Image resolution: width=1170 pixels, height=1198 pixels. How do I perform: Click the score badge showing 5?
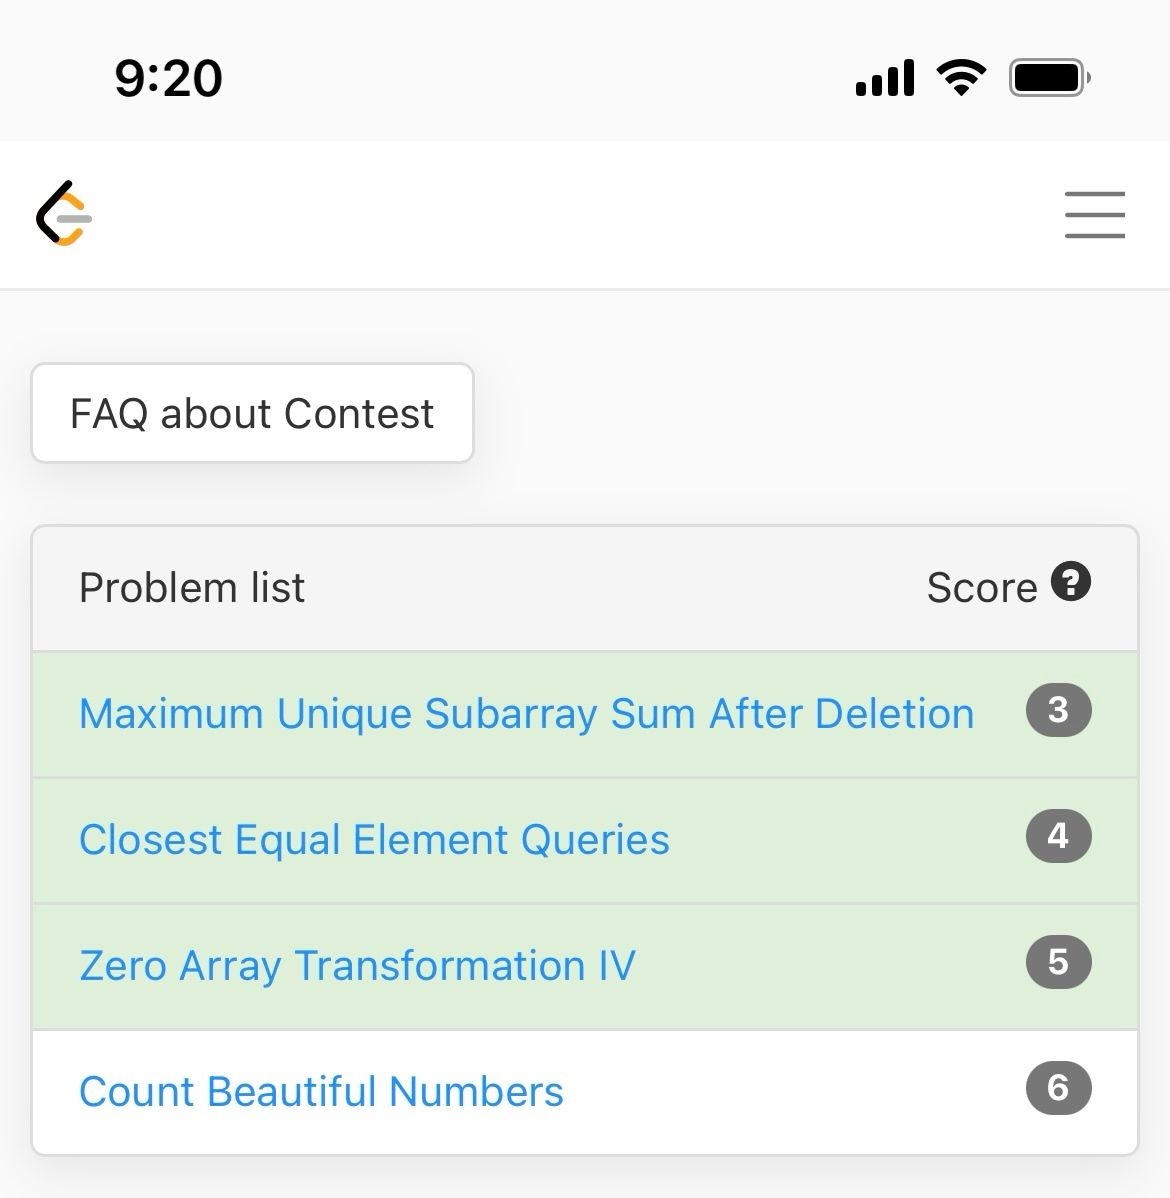(1058, 962)
